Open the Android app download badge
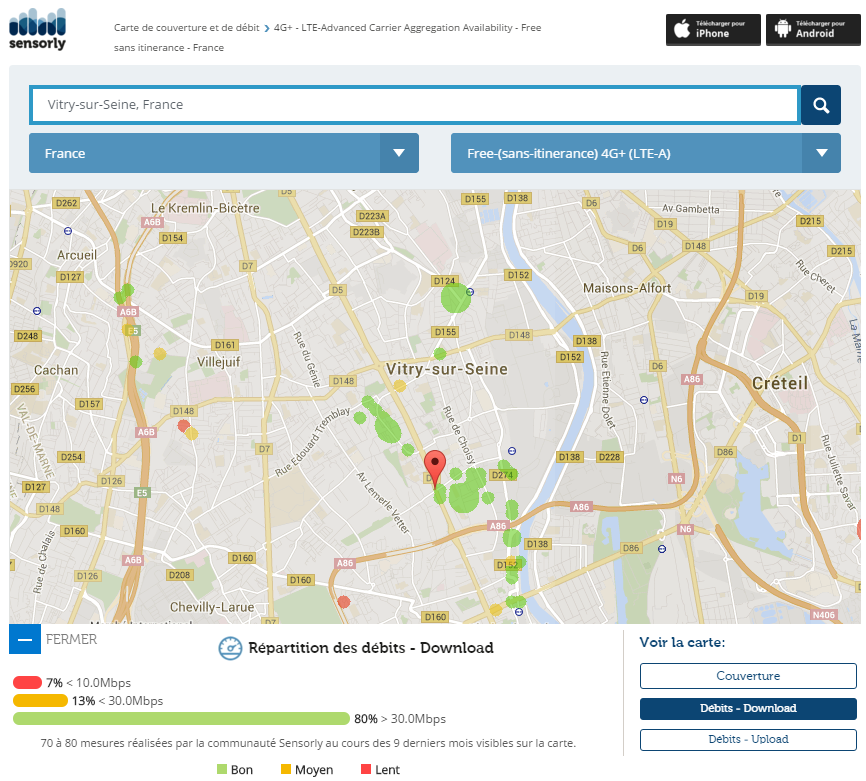The image size is (866, 781). (813, 29)
